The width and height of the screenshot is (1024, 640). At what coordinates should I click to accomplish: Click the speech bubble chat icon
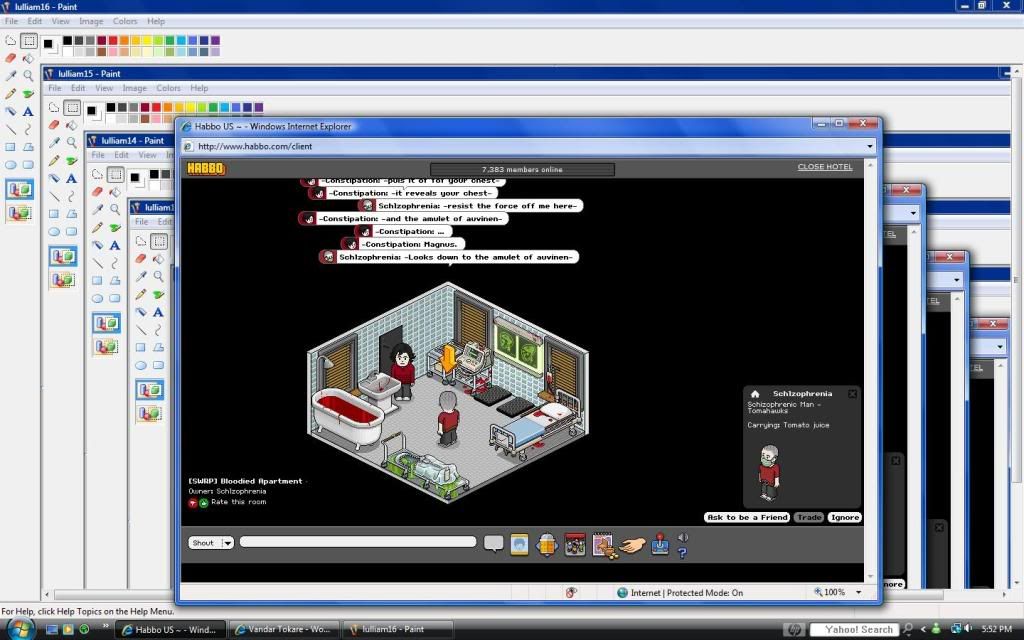pos(493,544)
